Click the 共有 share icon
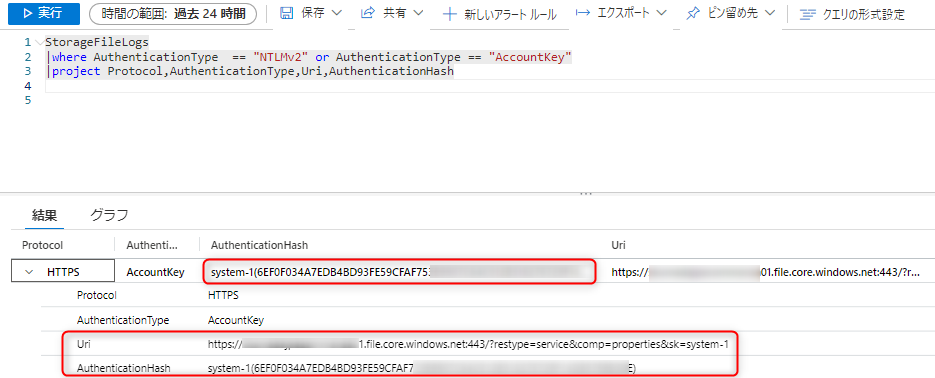This screenshot has height=378, width=935. coord(369,13)
